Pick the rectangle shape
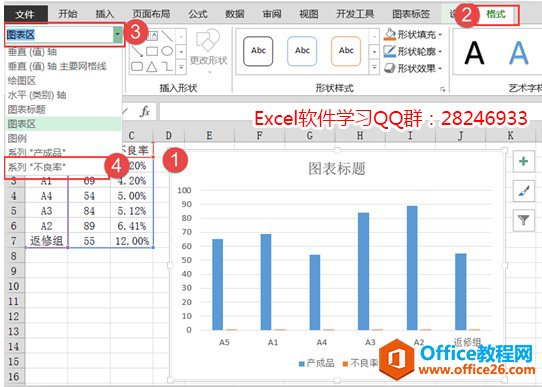This screenshot has width=542, height=387. pyautogui.click(x=152, y=51)
